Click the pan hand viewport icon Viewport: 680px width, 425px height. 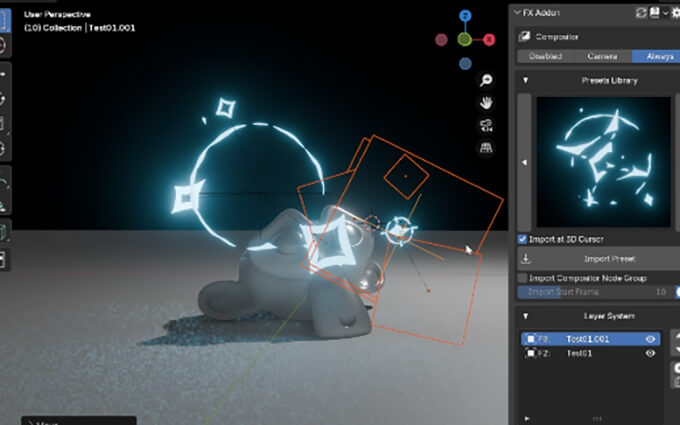(x=486, y=103)
